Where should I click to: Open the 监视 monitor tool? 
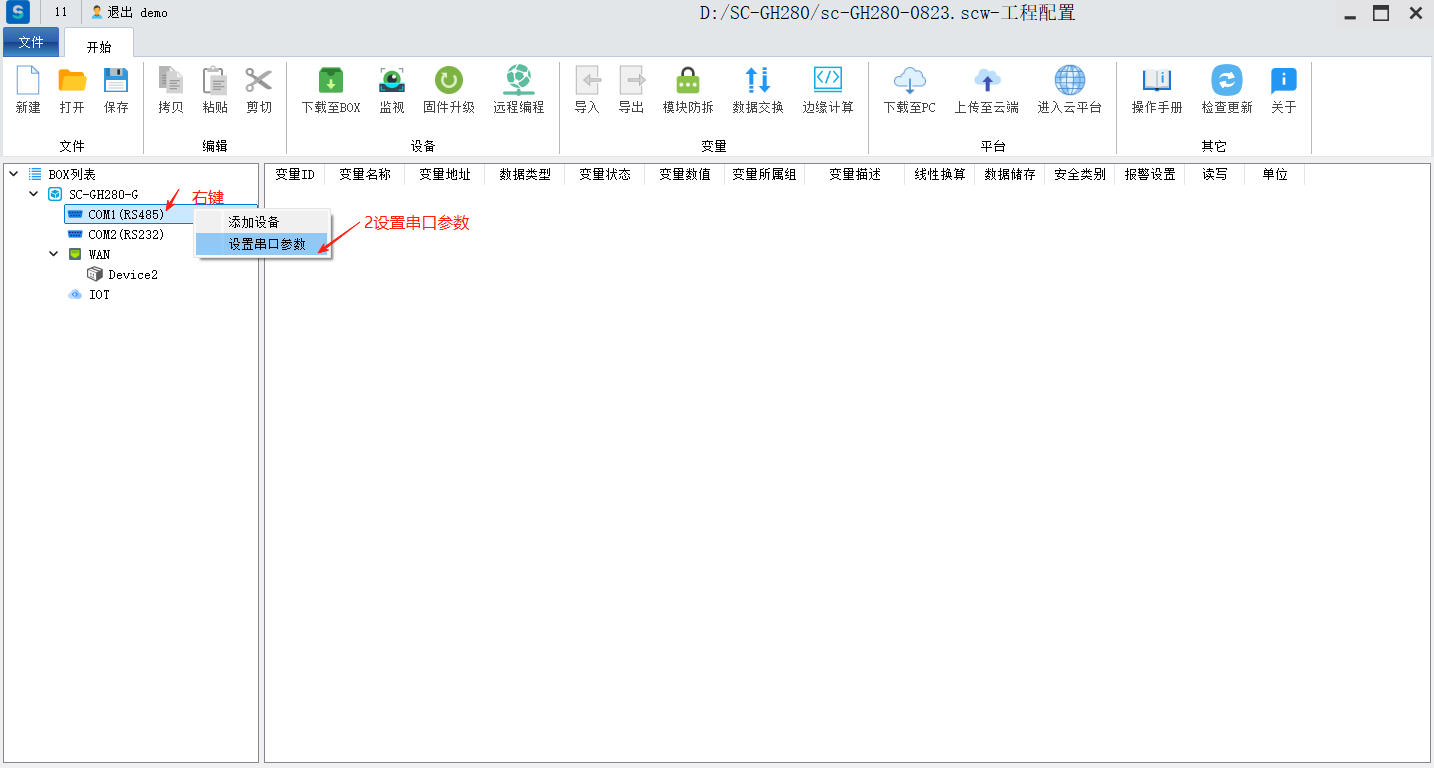click(391, 81)
